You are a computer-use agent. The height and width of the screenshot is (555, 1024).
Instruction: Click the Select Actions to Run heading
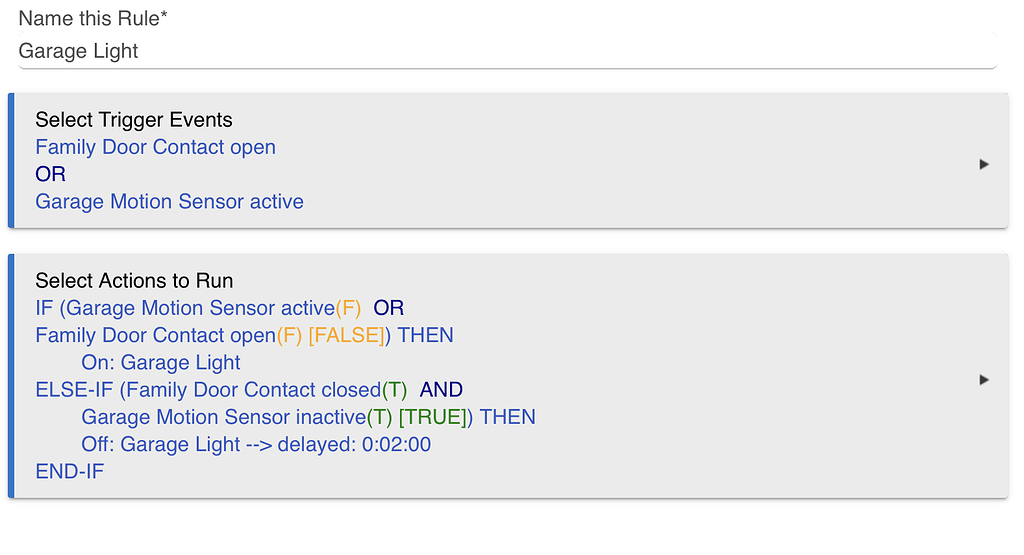[134, 281]
